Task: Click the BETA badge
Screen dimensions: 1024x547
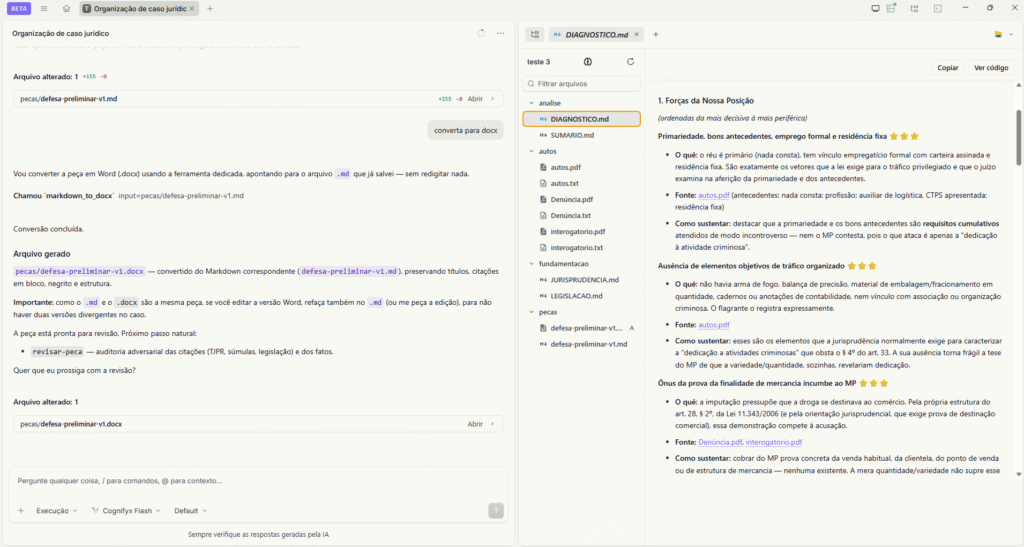Action: coord(19,8)
